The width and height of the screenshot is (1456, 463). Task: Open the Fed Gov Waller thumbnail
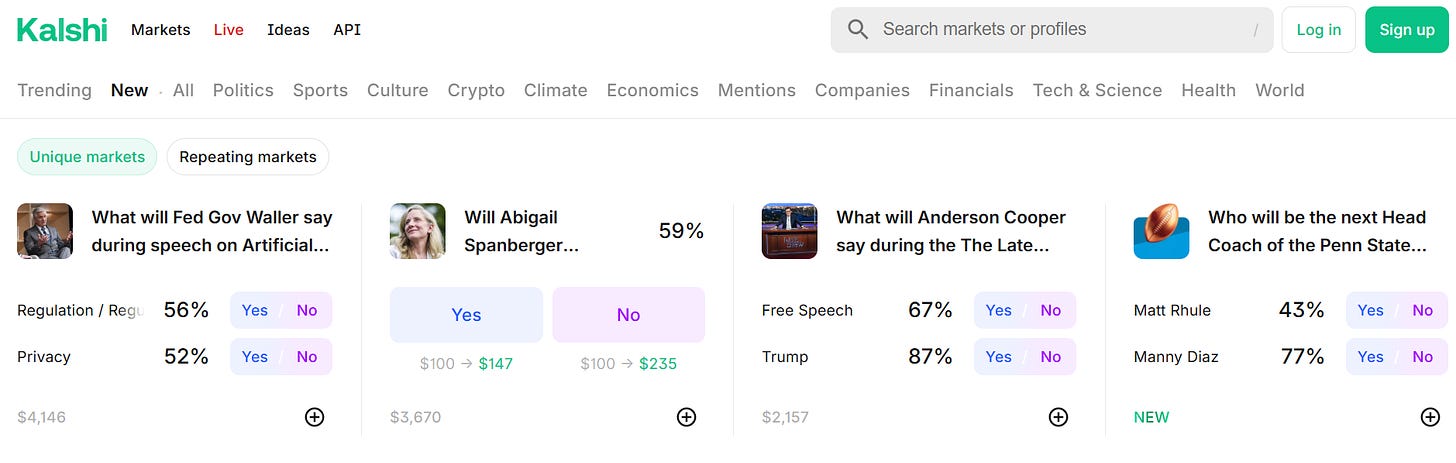click(x=45, y=231)
